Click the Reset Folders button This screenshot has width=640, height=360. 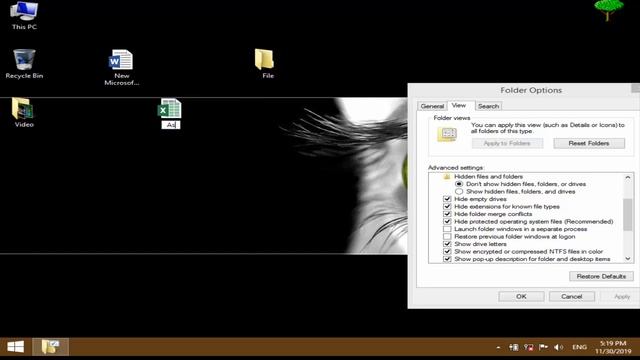pyautogui.click(x=589, y=143)
